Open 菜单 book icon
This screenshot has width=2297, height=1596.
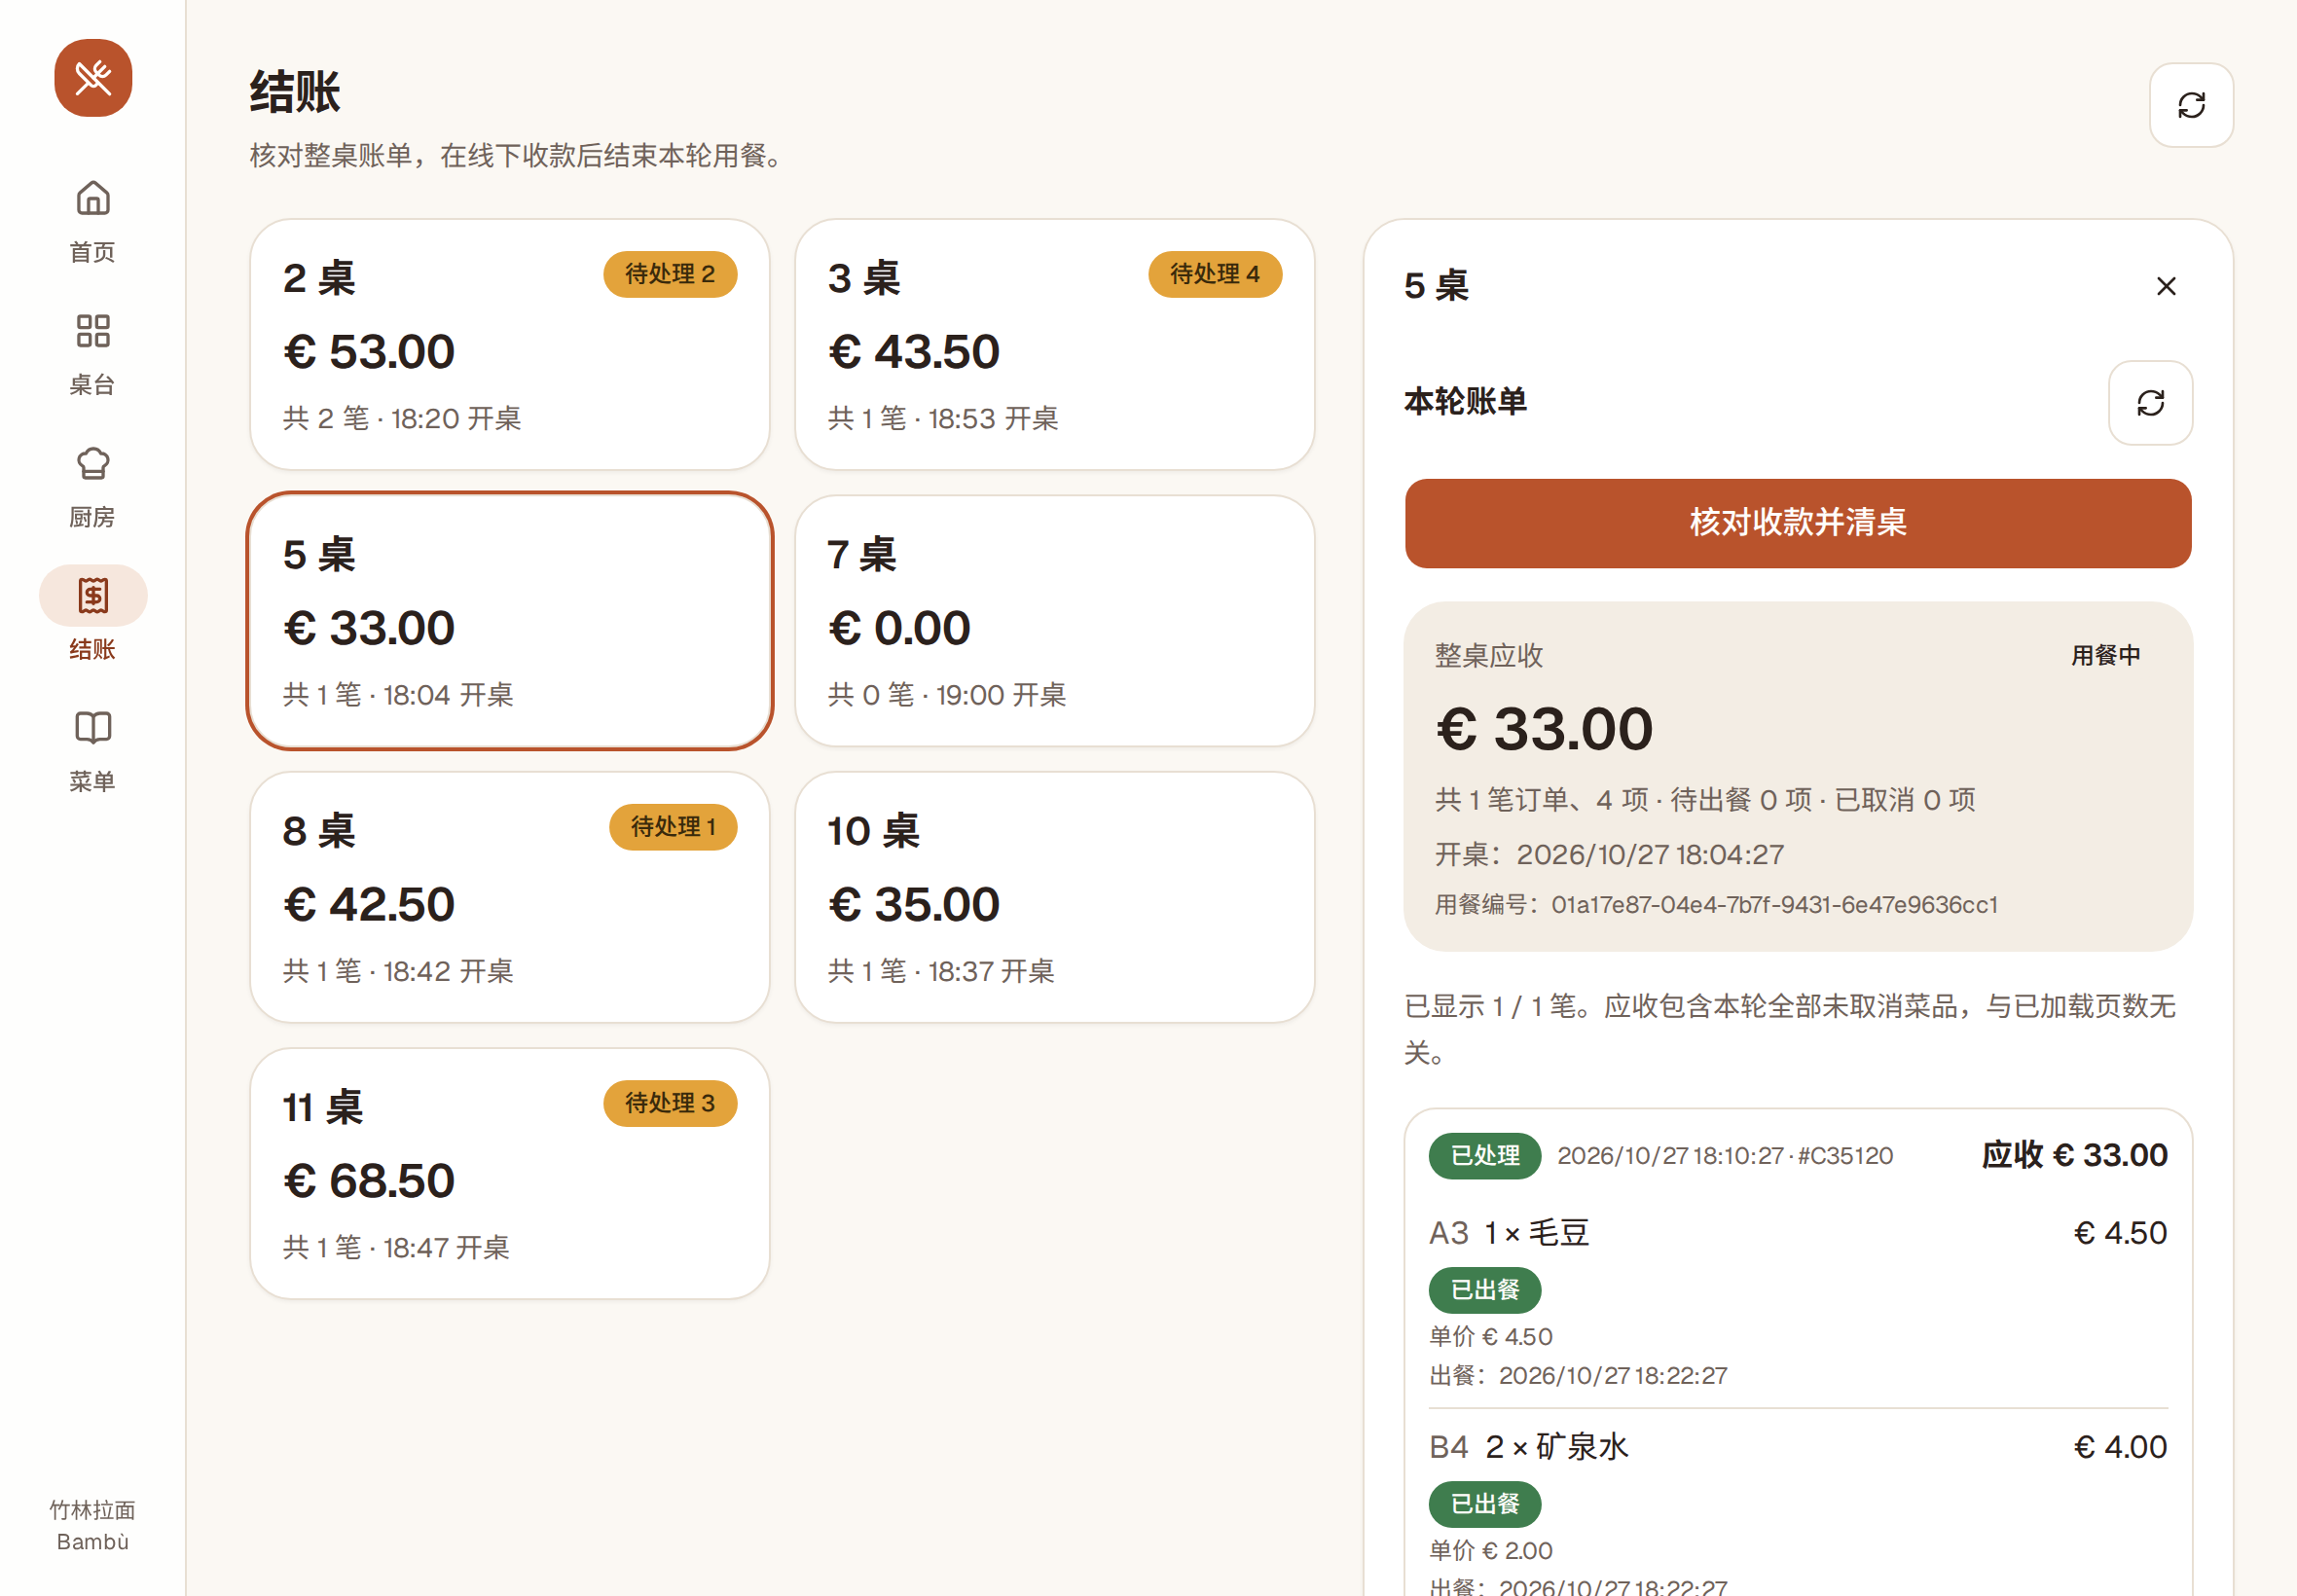pos(93,728)
